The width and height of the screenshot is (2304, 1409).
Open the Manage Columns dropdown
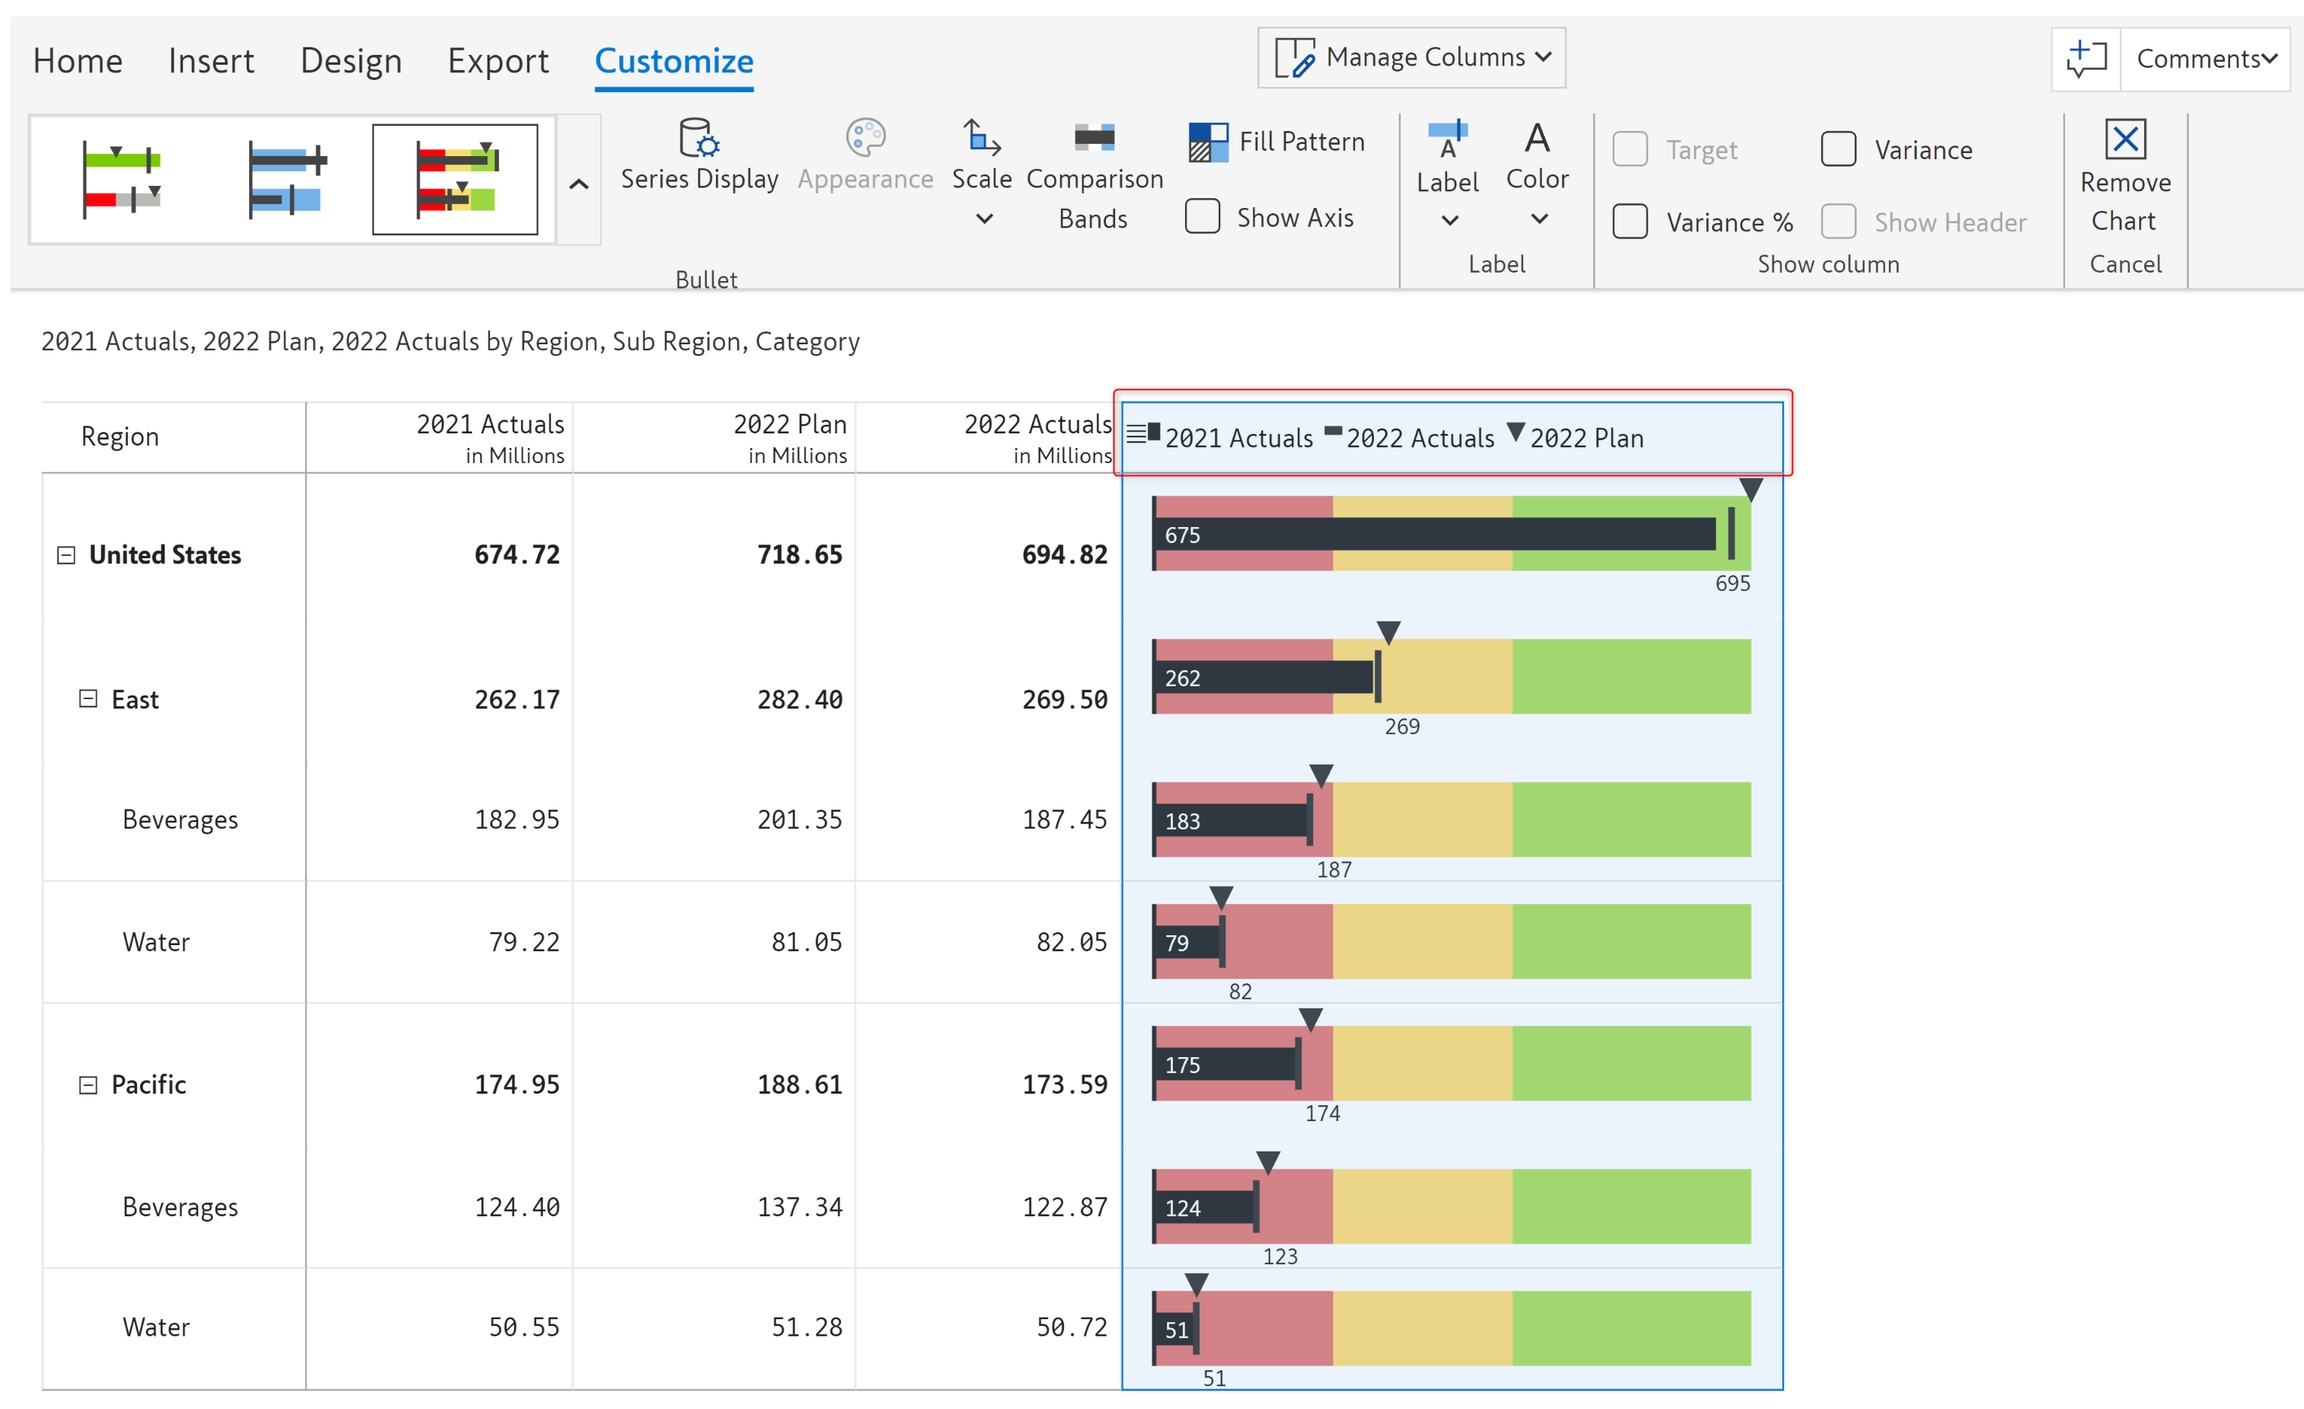1411,58
